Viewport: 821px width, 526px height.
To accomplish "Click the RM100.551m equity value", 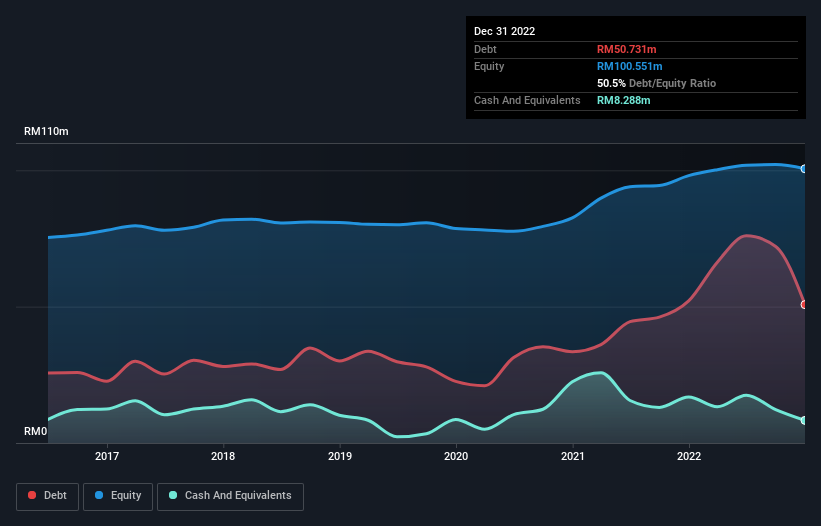I will tap(630, 66).
